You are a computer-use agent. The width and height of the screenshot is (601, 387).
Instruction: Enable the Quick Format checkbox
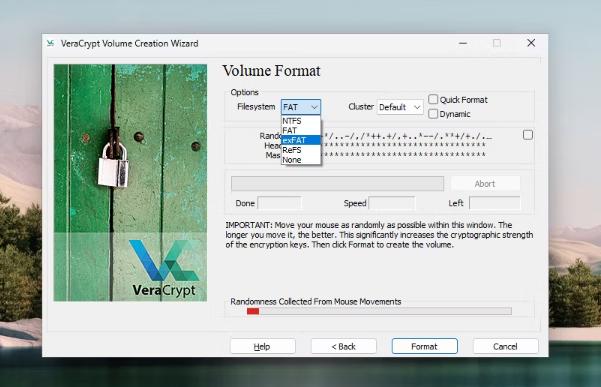point(433,99)
